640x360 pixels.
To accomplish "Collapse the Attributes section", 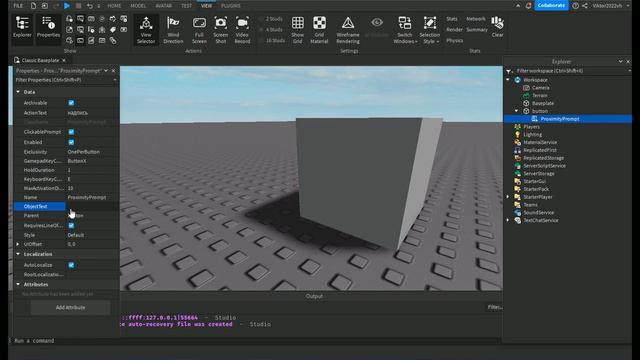I will point(18,284).
